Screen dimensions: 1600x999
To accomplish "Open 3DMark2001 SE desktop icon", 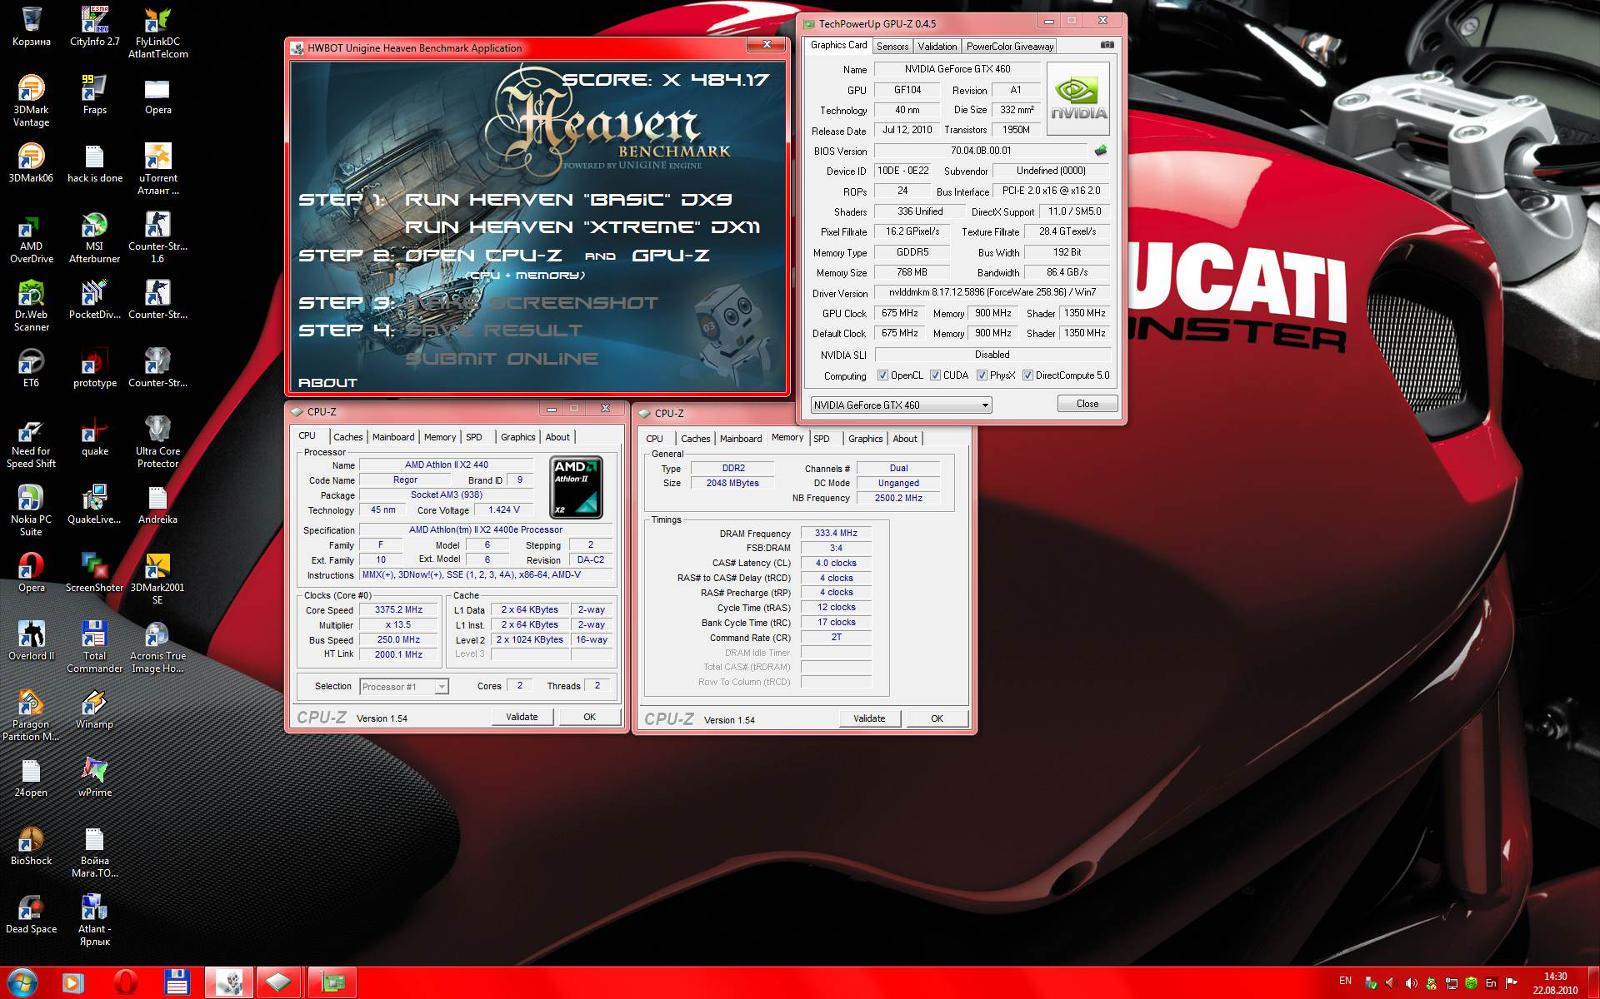I will [x=158, y=578].
